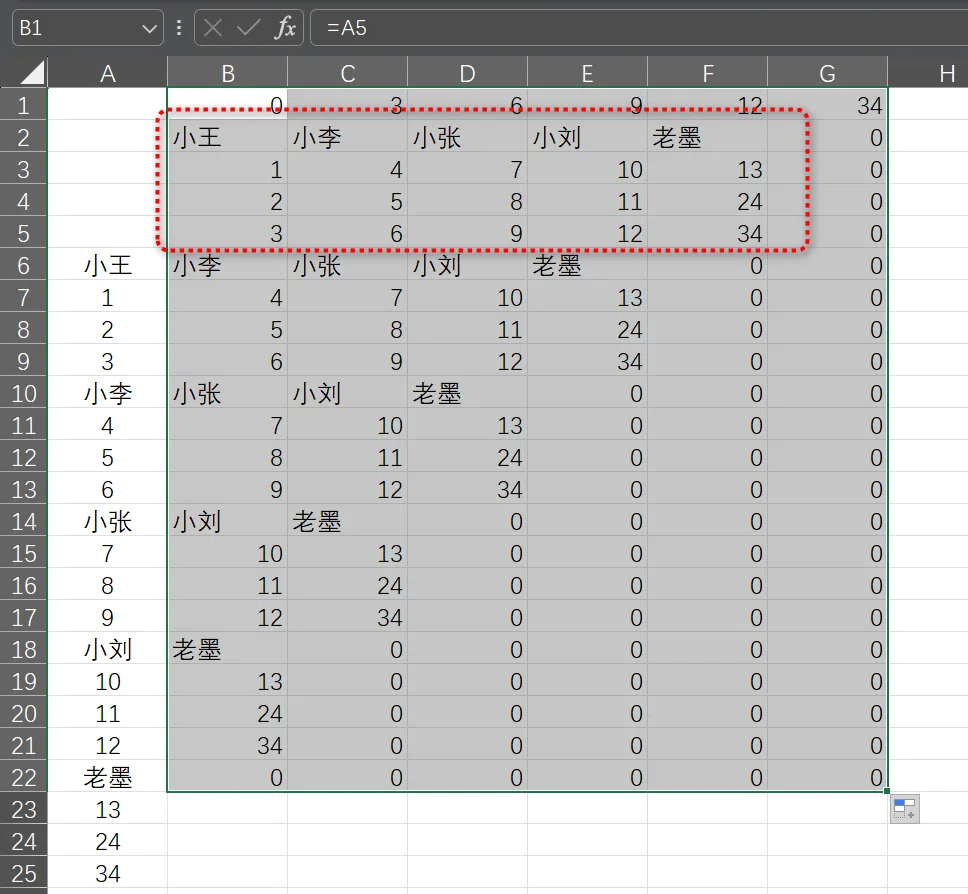Viewport: 968px width, 894px height.
Task: Click cell E2 containing 小刘
Action: click(587, 137)
